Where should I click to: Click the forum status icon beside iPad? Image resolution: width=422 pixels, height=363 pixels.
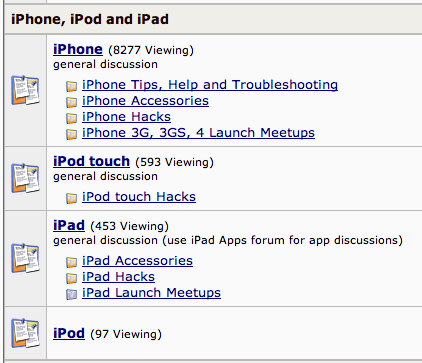click(25, 258)
